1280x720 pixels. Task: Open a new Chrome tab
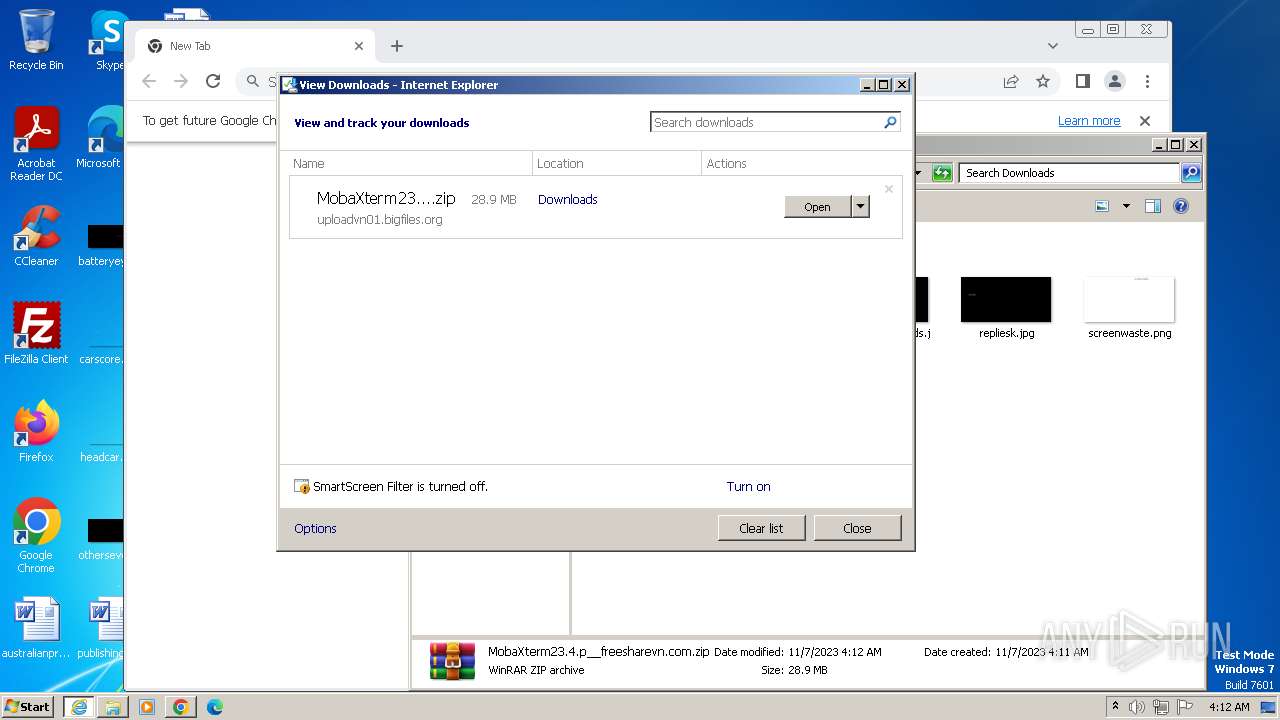tap(397, 46)
